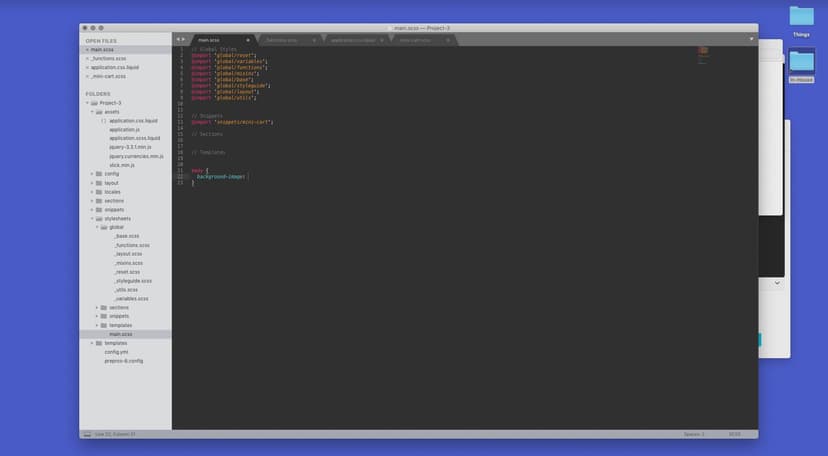
Task: Expand the config folder
Action: coord(92,174)
